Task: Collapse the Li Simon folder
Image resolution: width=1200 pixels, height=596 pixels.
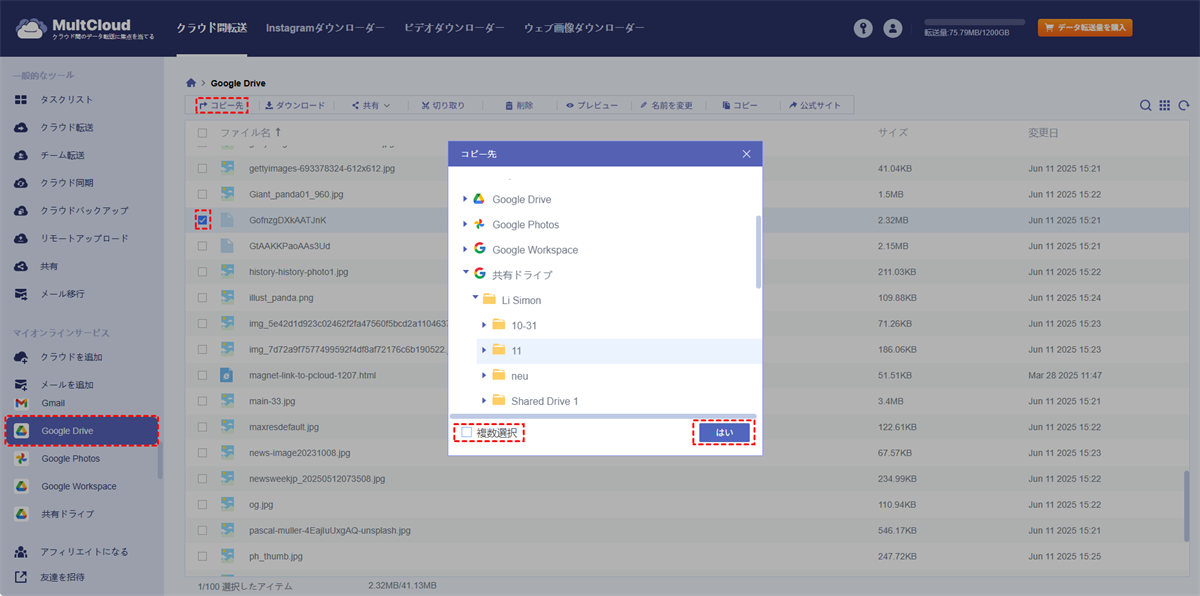Action: (475, 298)
